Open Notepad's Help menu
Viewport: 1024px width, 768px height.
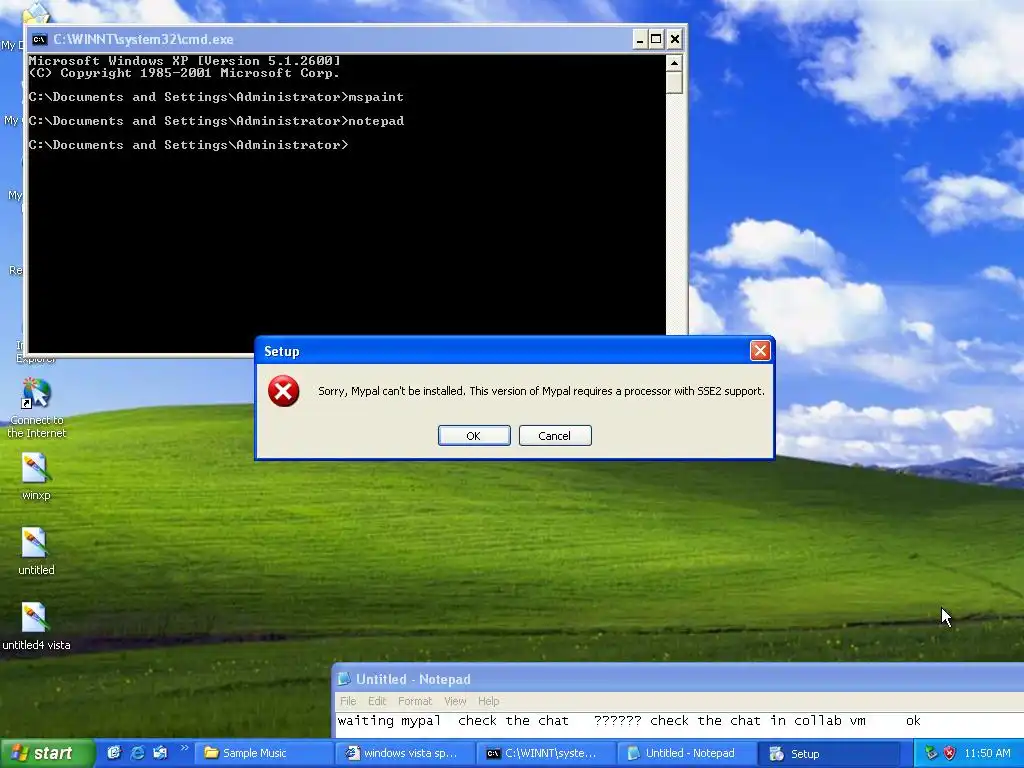coord(488,701)
